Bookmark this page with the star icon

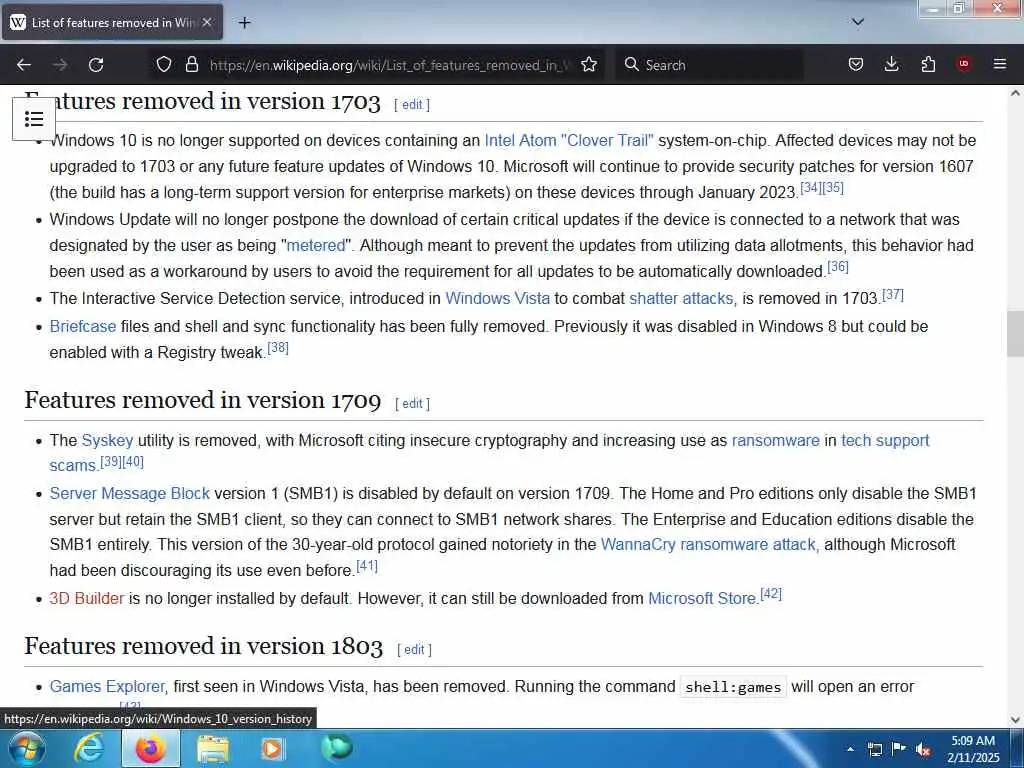coord(589,65)
